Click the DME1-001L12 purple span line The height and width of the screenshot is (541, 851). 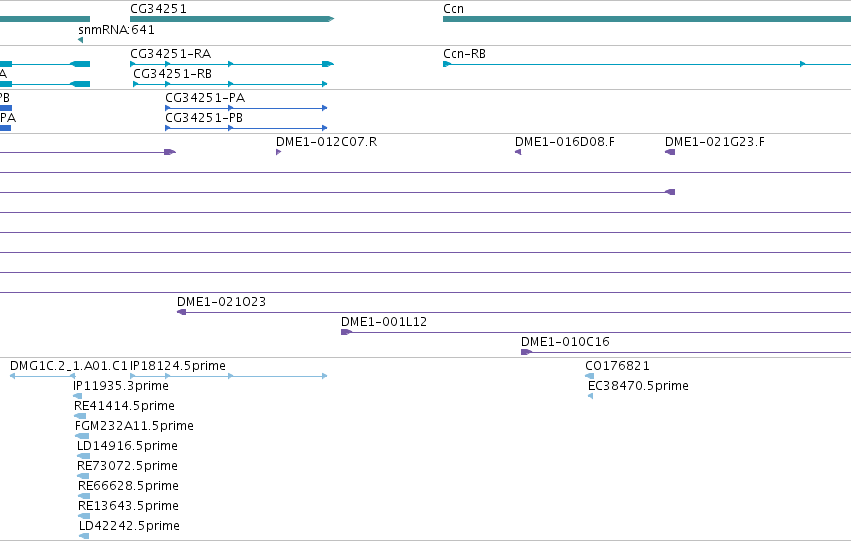pyautogui.click(x=596, y=332)
